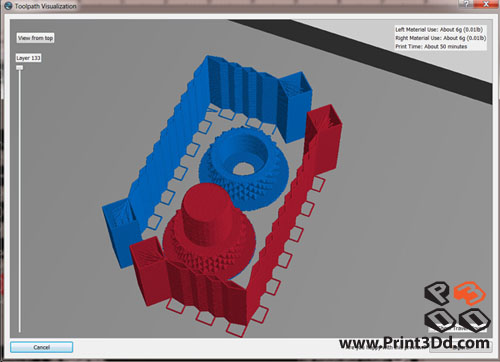Select the Layer 133 label
The width and height of the screenshot is (500, 362).
29,58
